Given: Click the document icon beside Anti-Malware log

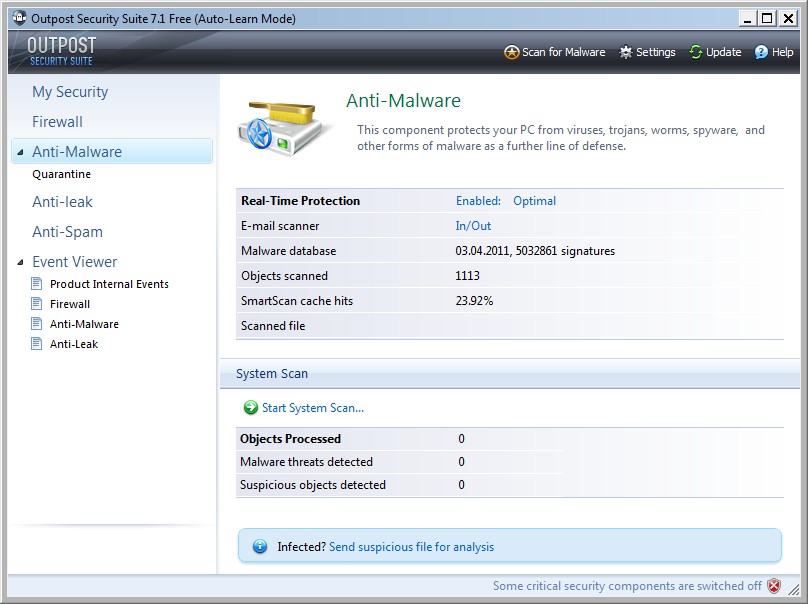Looking at the screenshot, I should [x=37, y=324].
